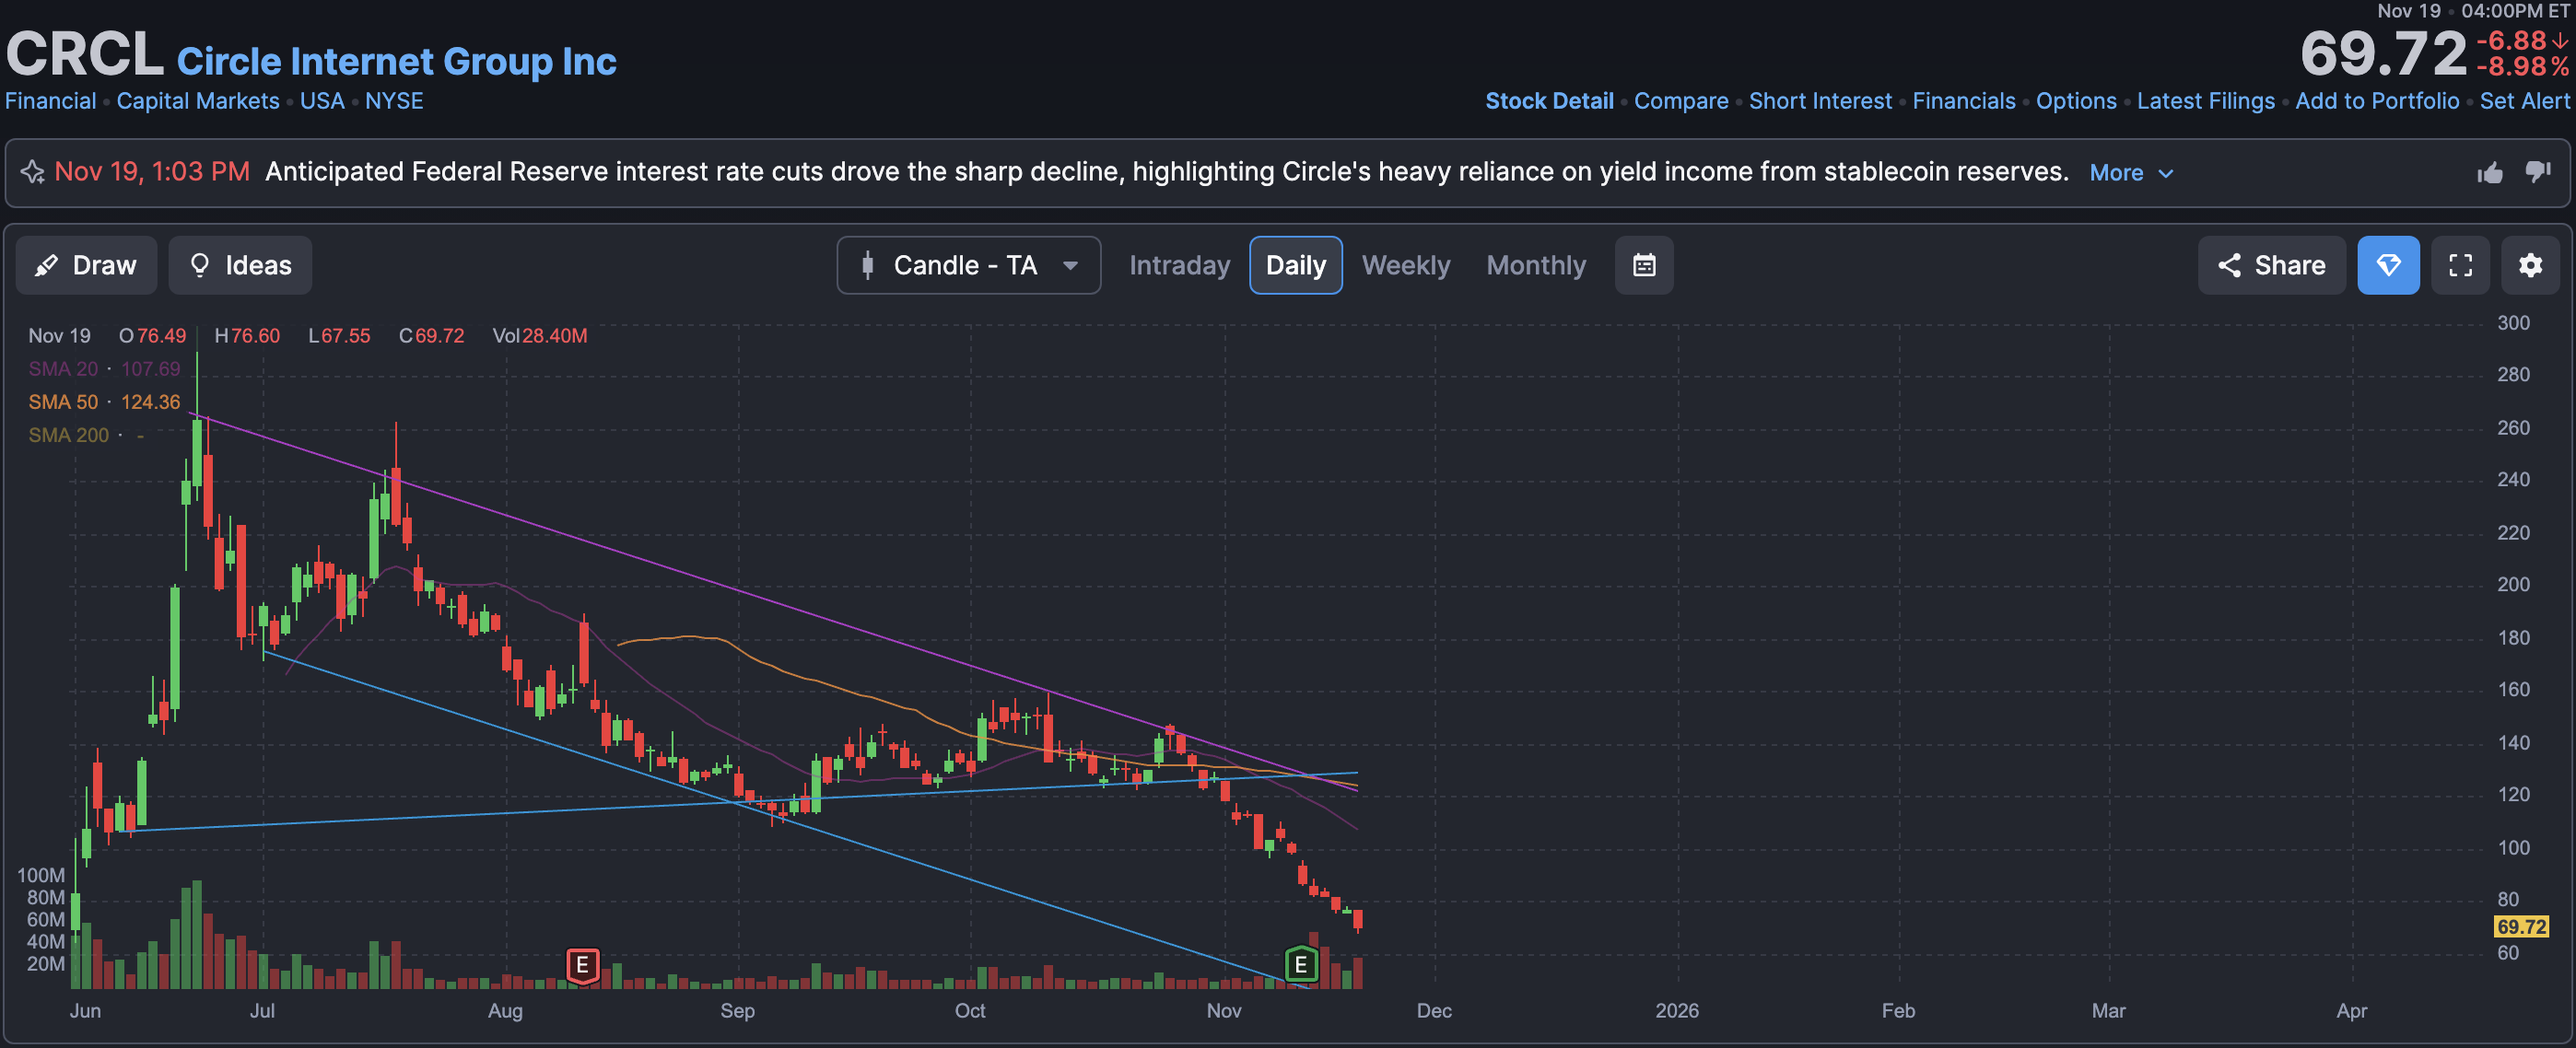Open the Candle - TA chart type dropdown

967,265
